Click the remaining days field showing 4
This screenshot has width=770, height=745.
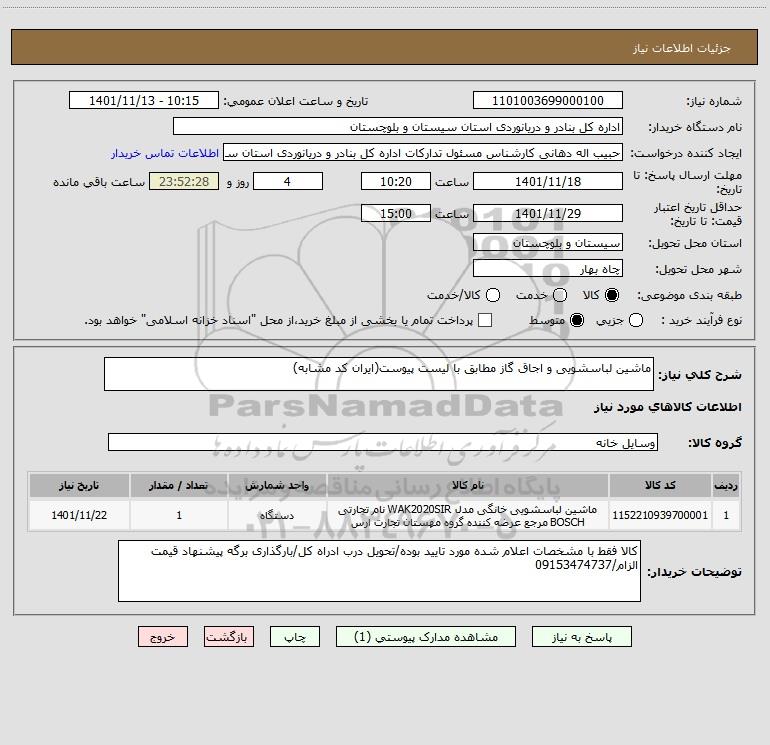(288, 182)
